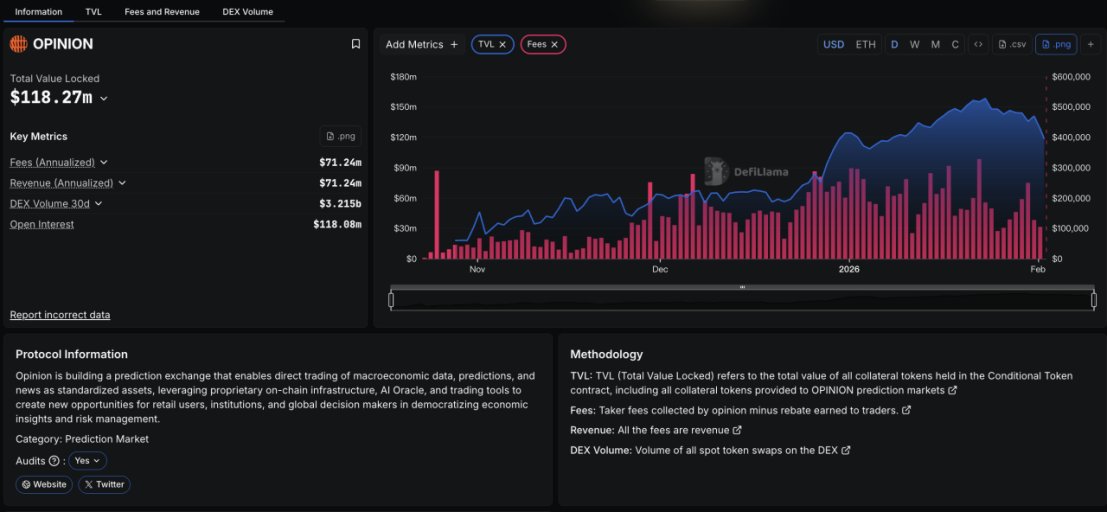
Task: Click the Nov label on chart axis
Action: pos(478,269)
